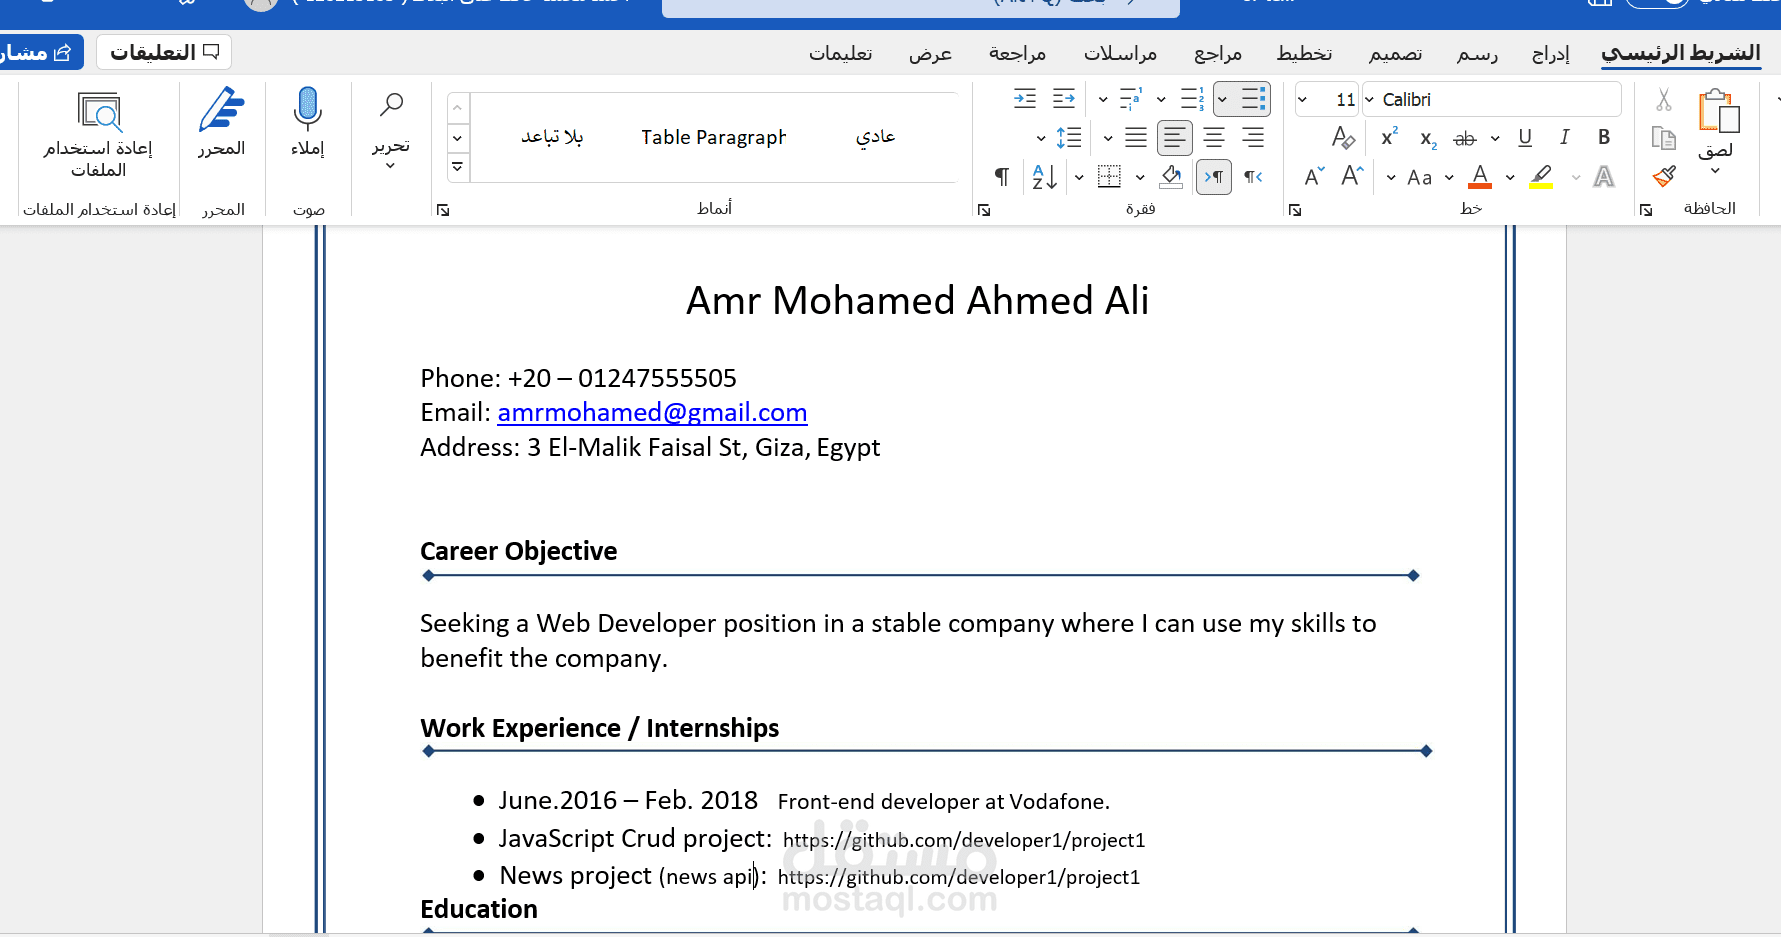This screenshot has width=1781, height=937.
Task: Click Decrease Font Size icon
Action: pos(1315,177)
